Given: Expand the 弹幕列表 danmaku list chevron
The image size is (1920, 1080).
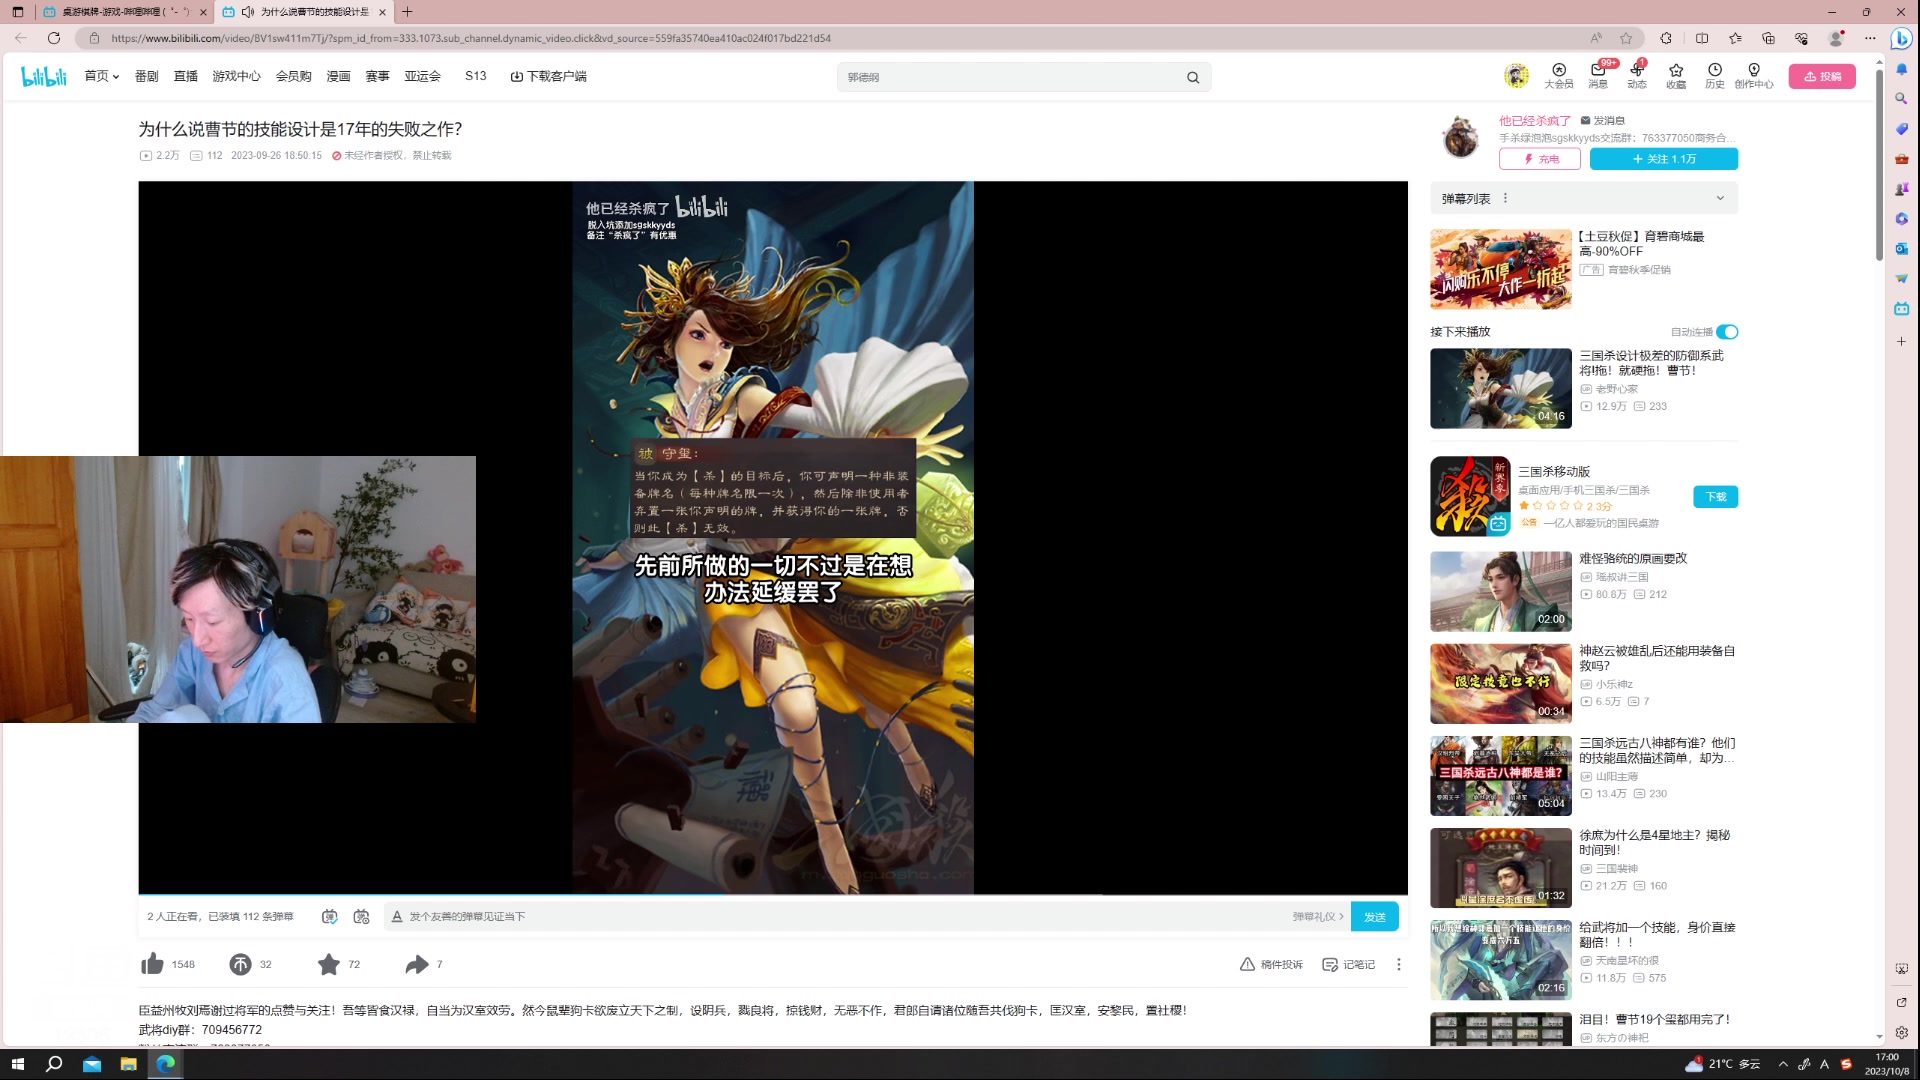Looking at the screenshot, I should pyautogui.click(x=1720, y=198).
